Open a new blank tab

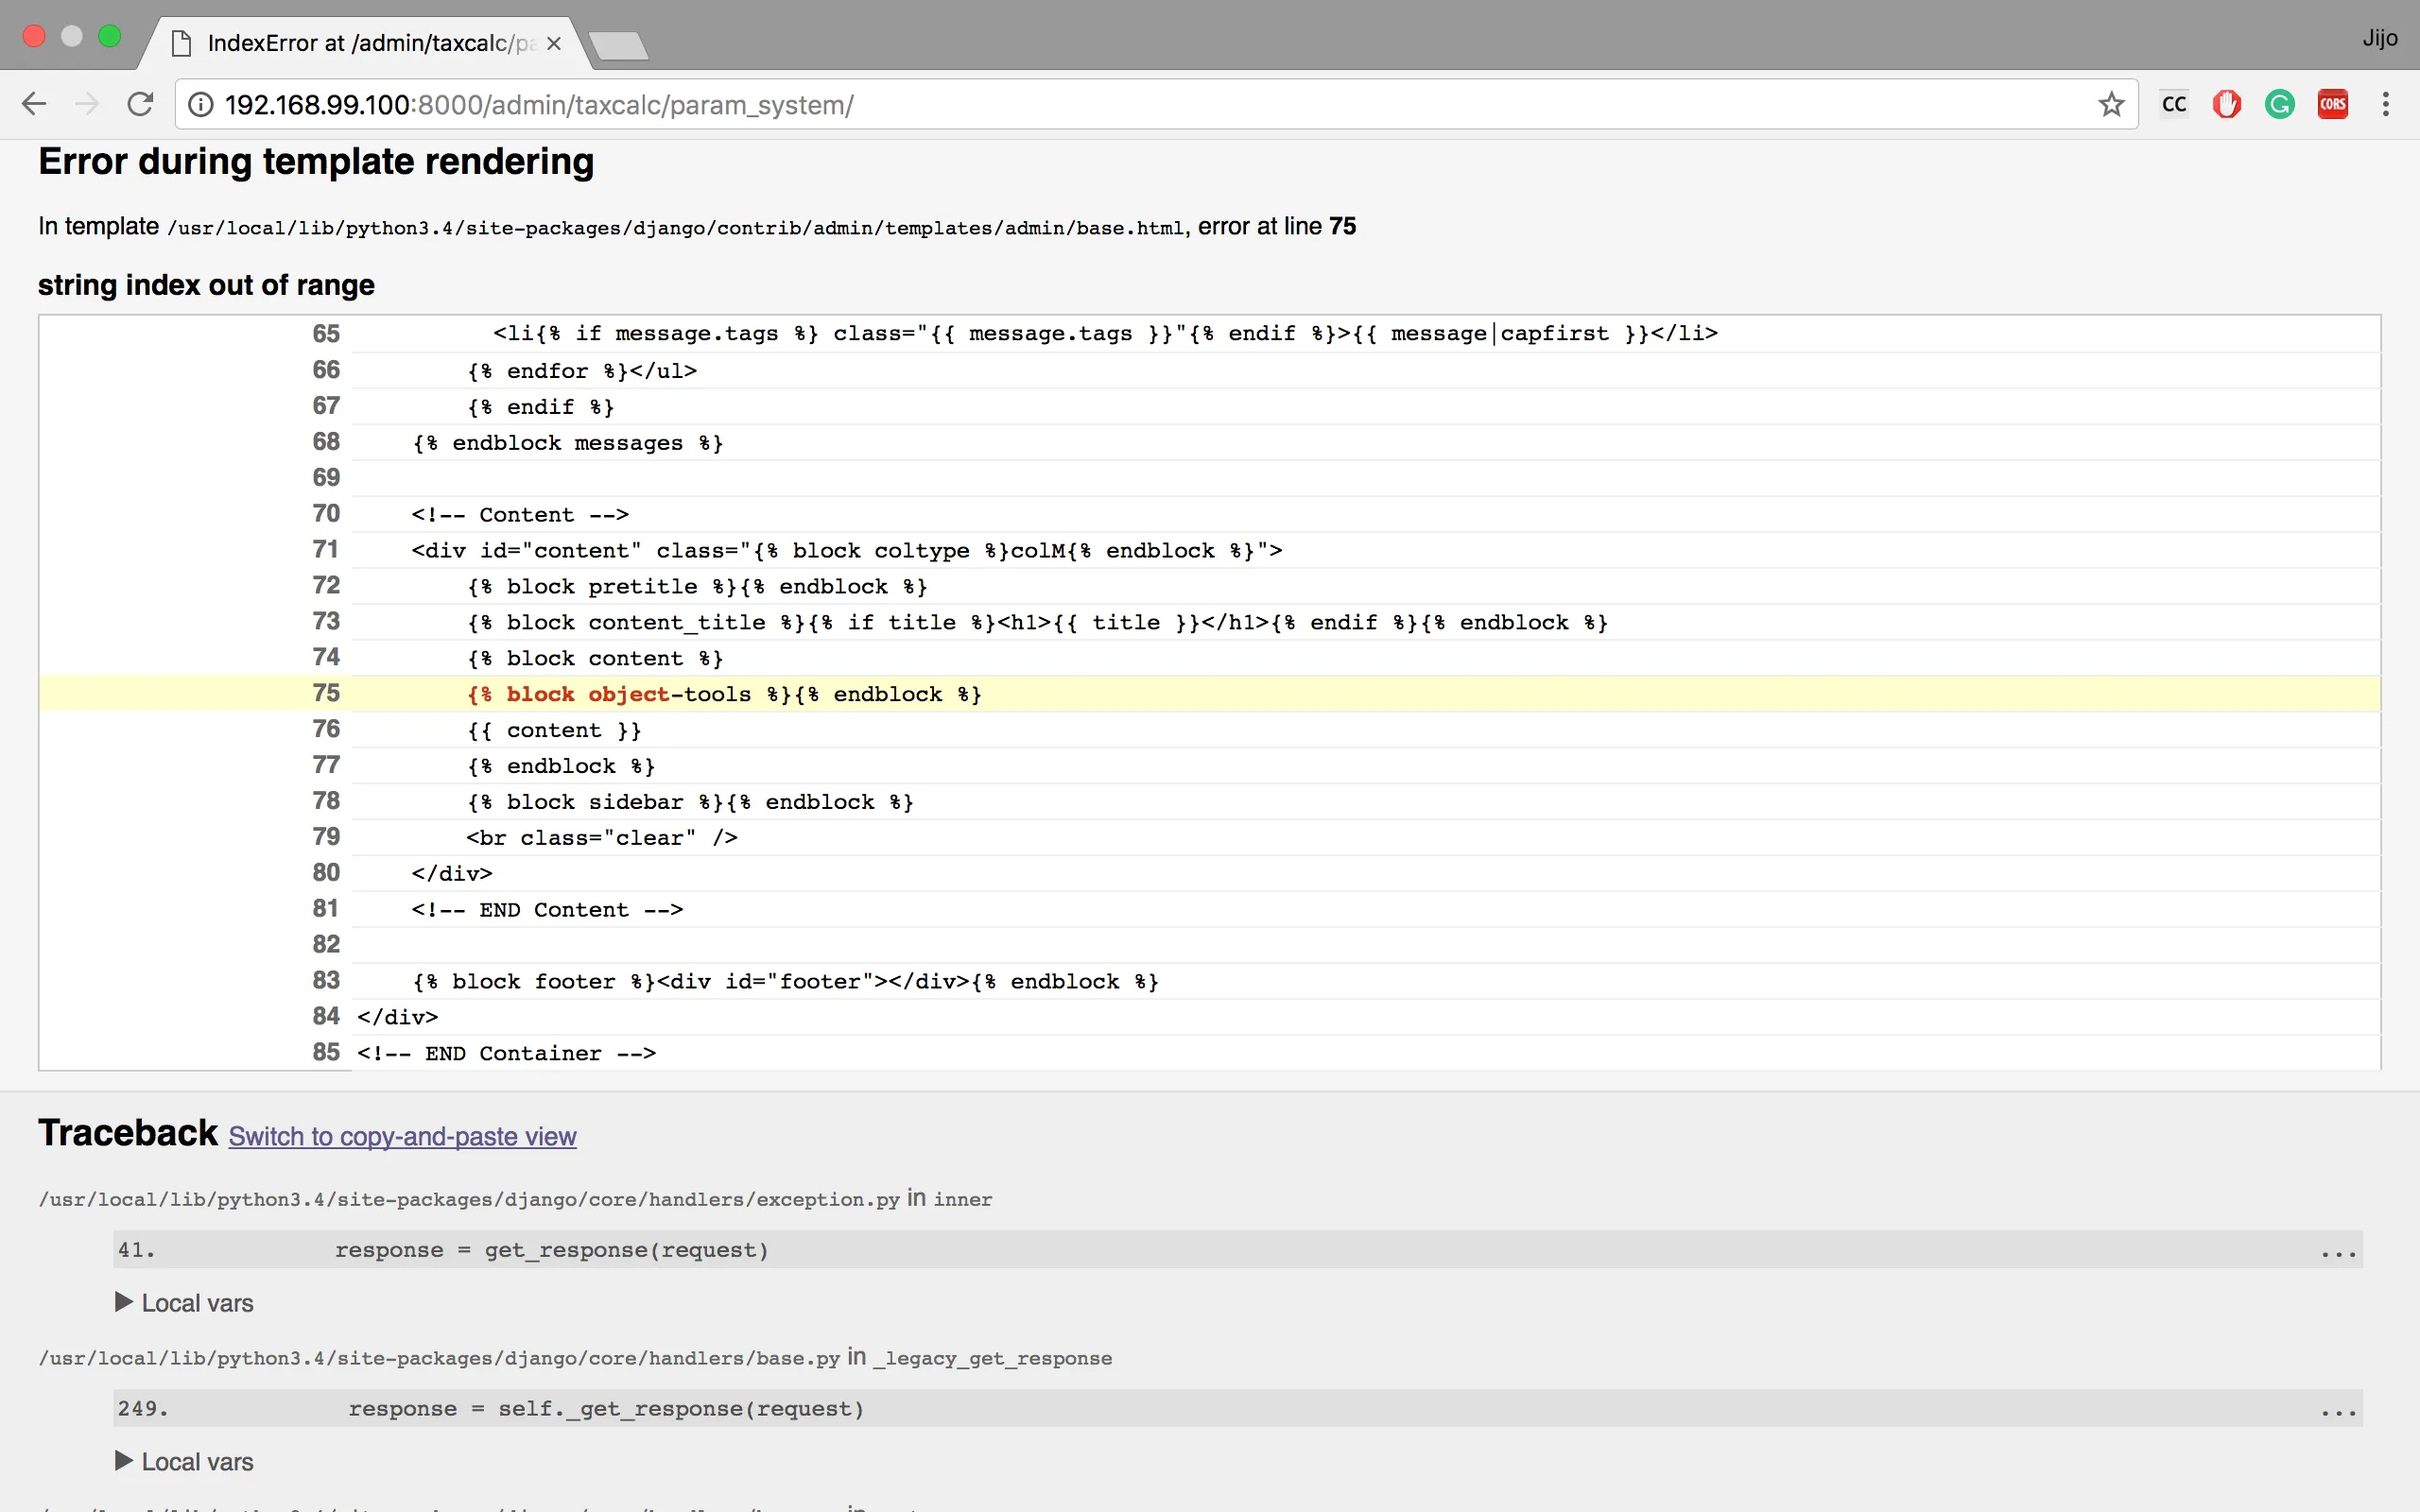(618, 45)
